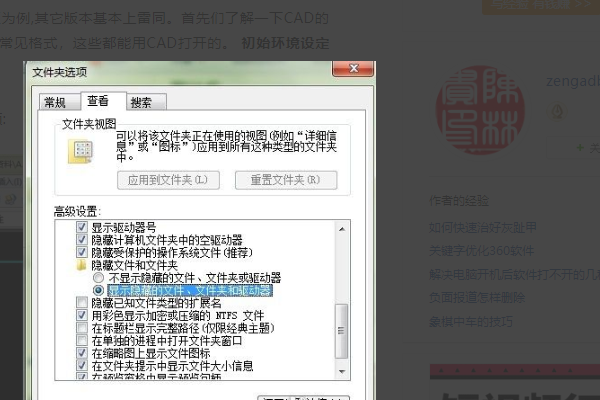Click the red seal author avatar
Screen dimensions: 600x400
(x=480, y=110)
